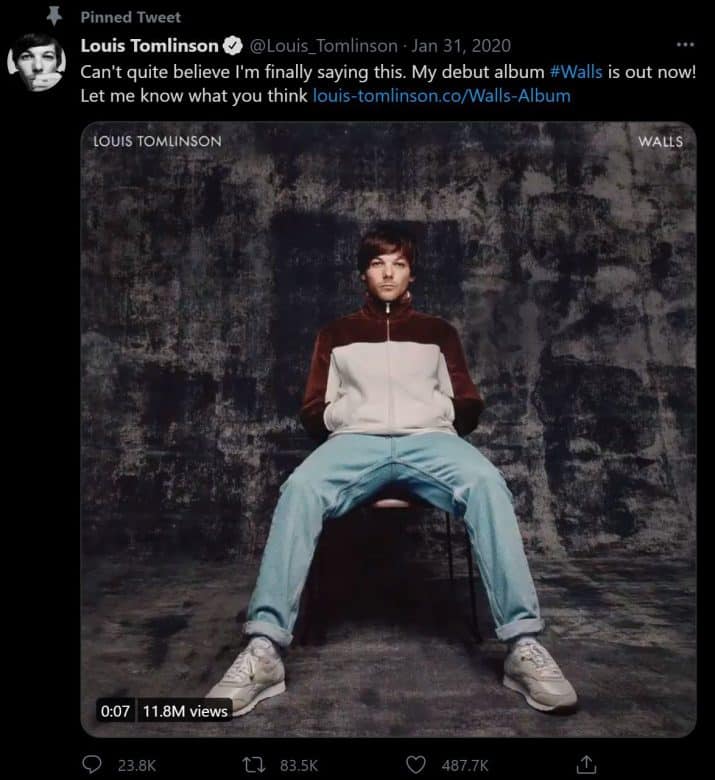Click the 23.8K replies count
Screen dimensions: 715x780
(136, 765)
